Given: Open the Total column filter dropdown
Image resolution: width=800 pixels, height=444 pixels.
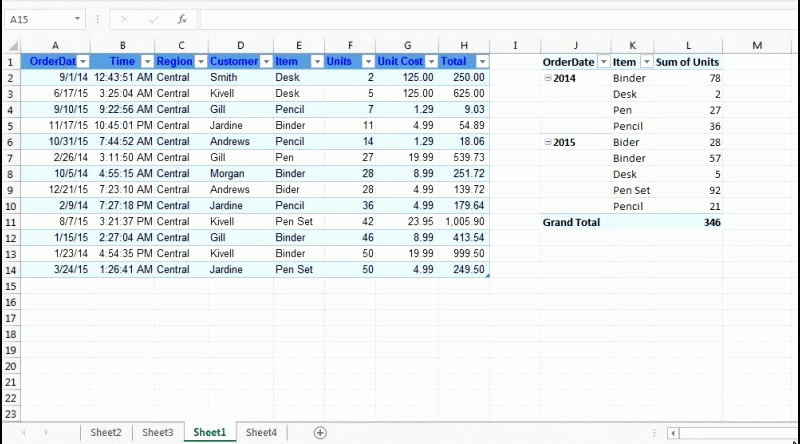Looking at the screenshot, I should pyautogui.click(x=482, y=62).
